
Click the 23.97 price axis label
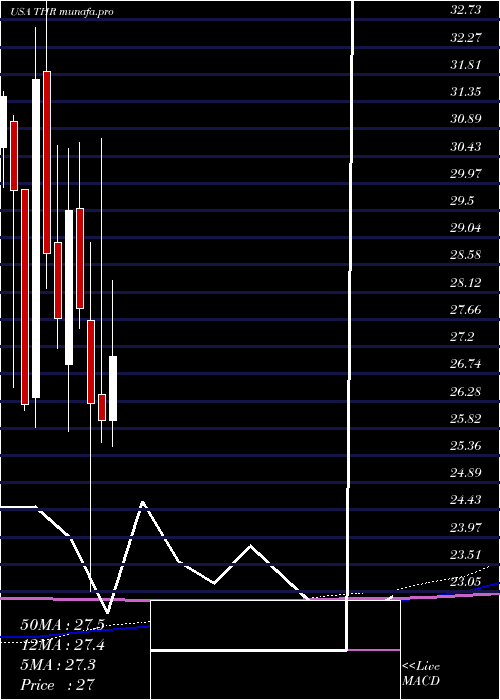click(x=466, y=528)
